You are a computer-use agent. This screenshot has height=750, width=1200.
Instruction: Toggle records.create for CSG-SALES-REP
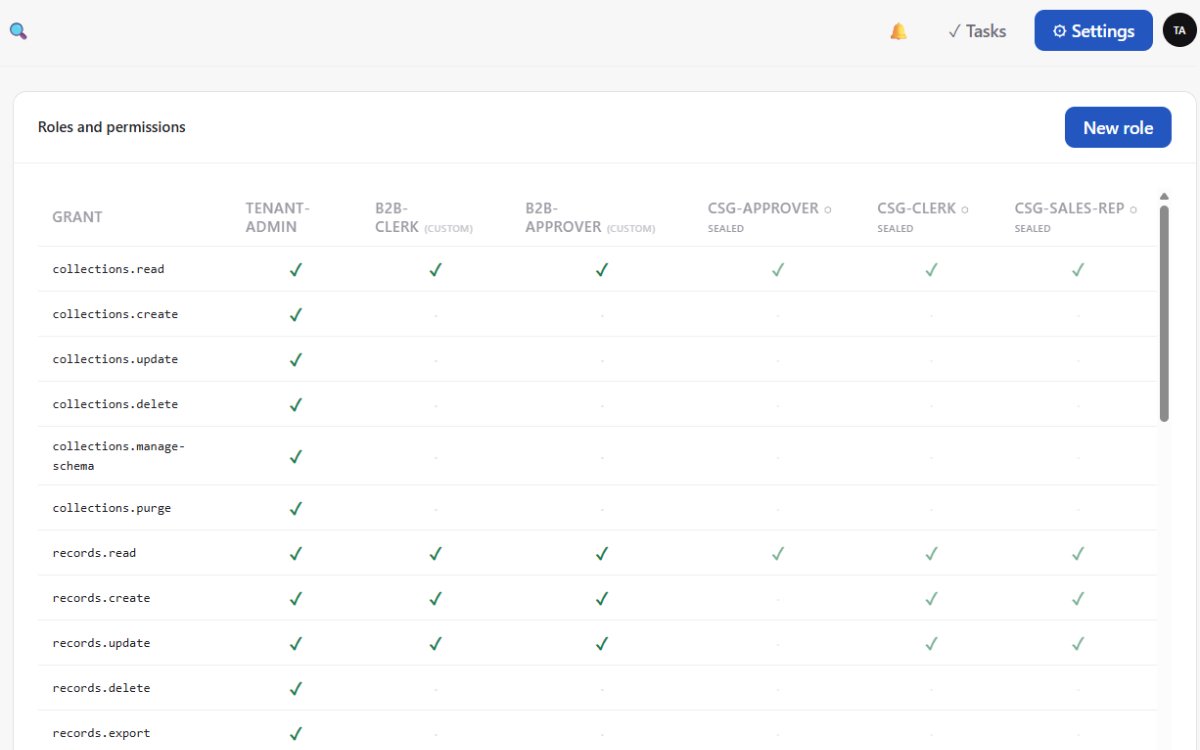(1077, 598)
